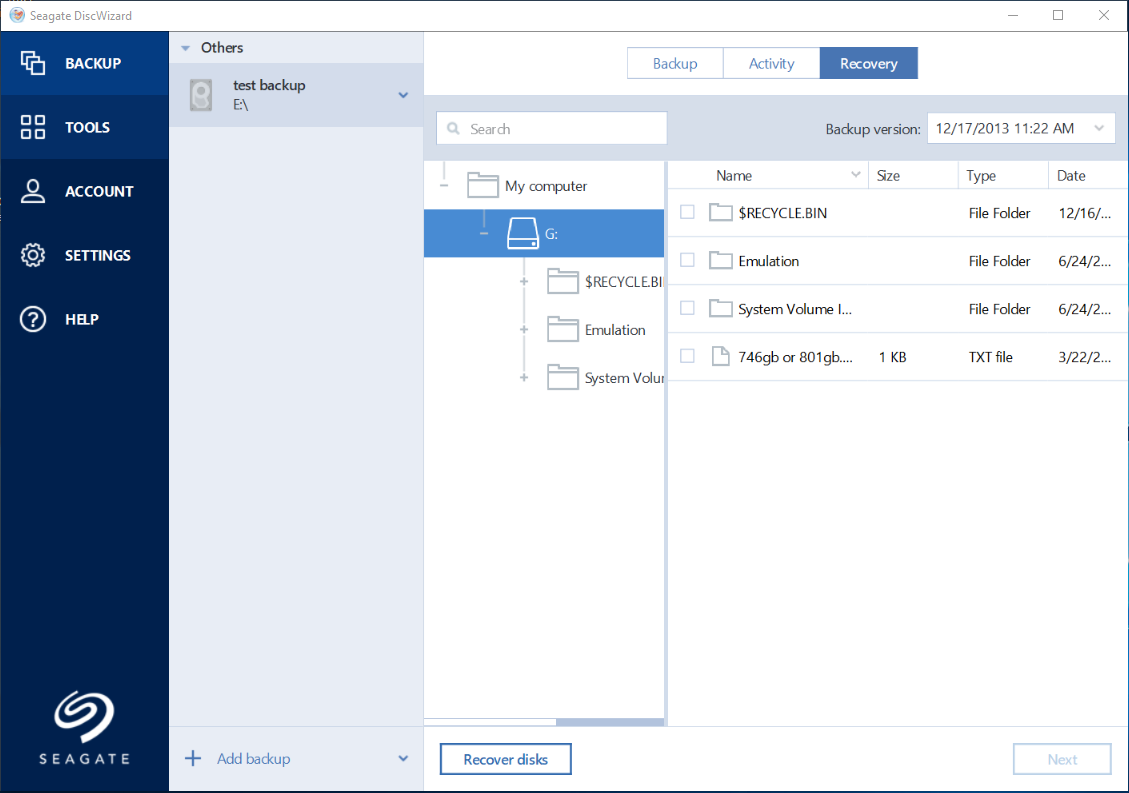Expand the test backup options chevron
The image size is (1129, 793).
point(403,95)
